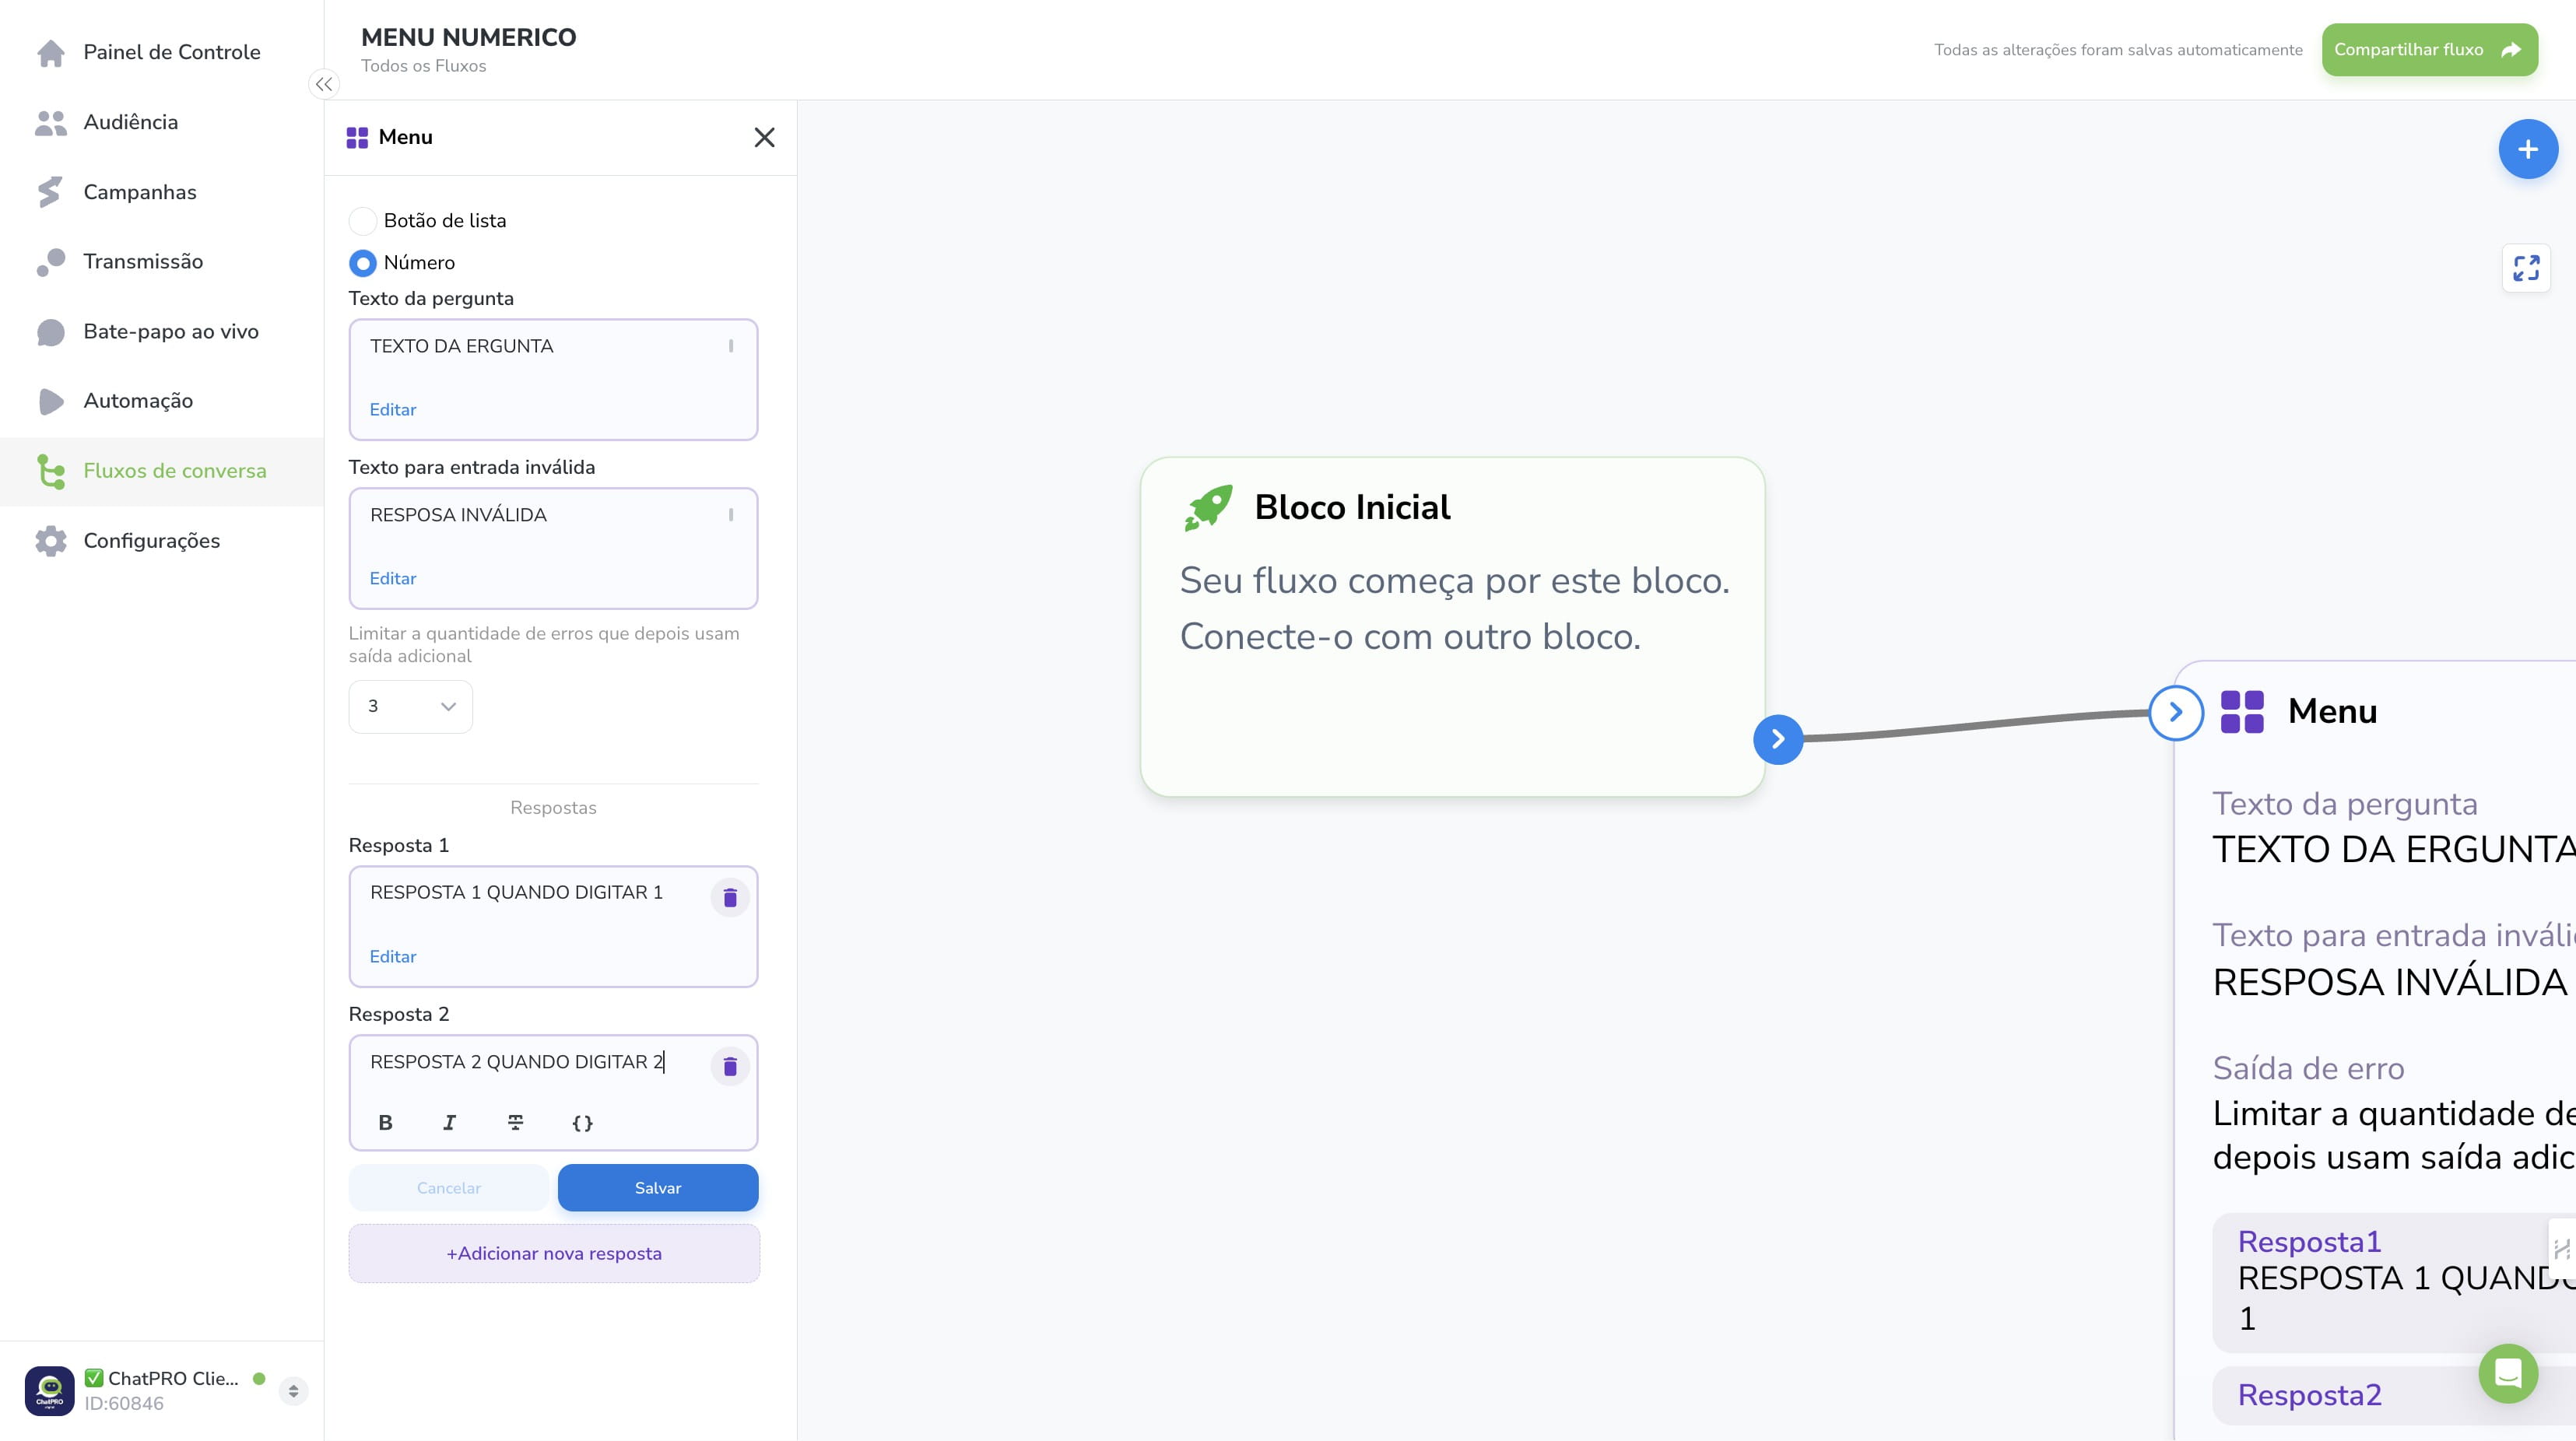The width and height of the screenshot is (2576, 1441).
Task: Open Bate-papo ao vivo
Action: coord(162,331)
